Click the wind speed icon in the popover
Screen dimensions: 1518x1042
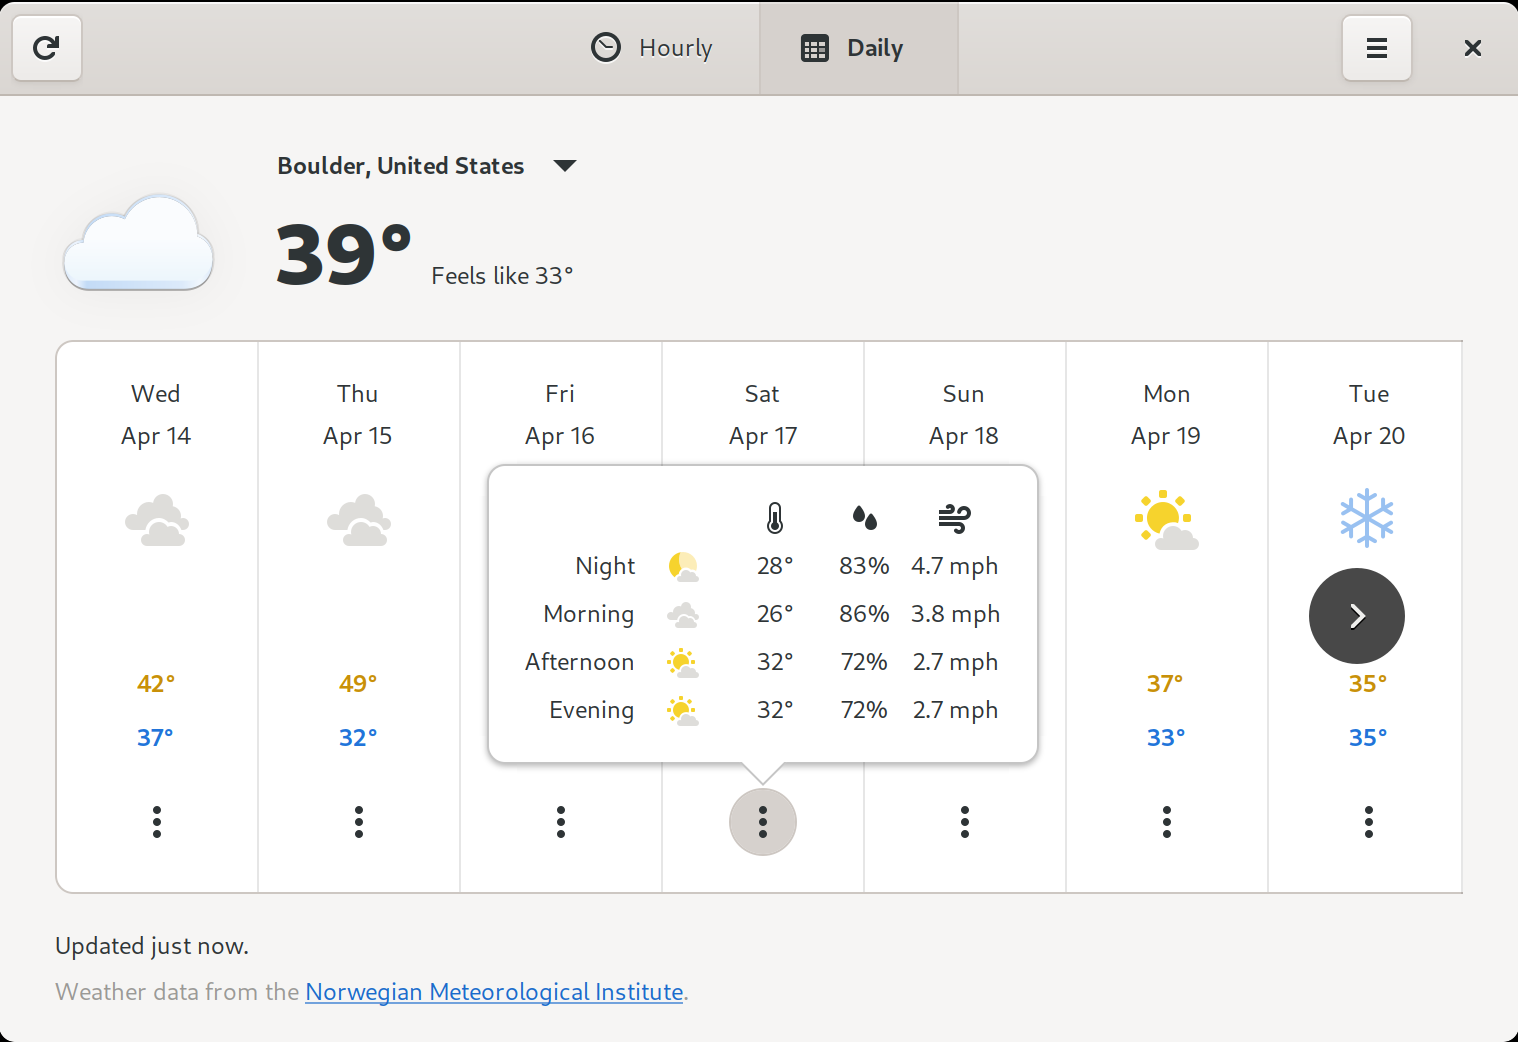[x=955, y=518]
